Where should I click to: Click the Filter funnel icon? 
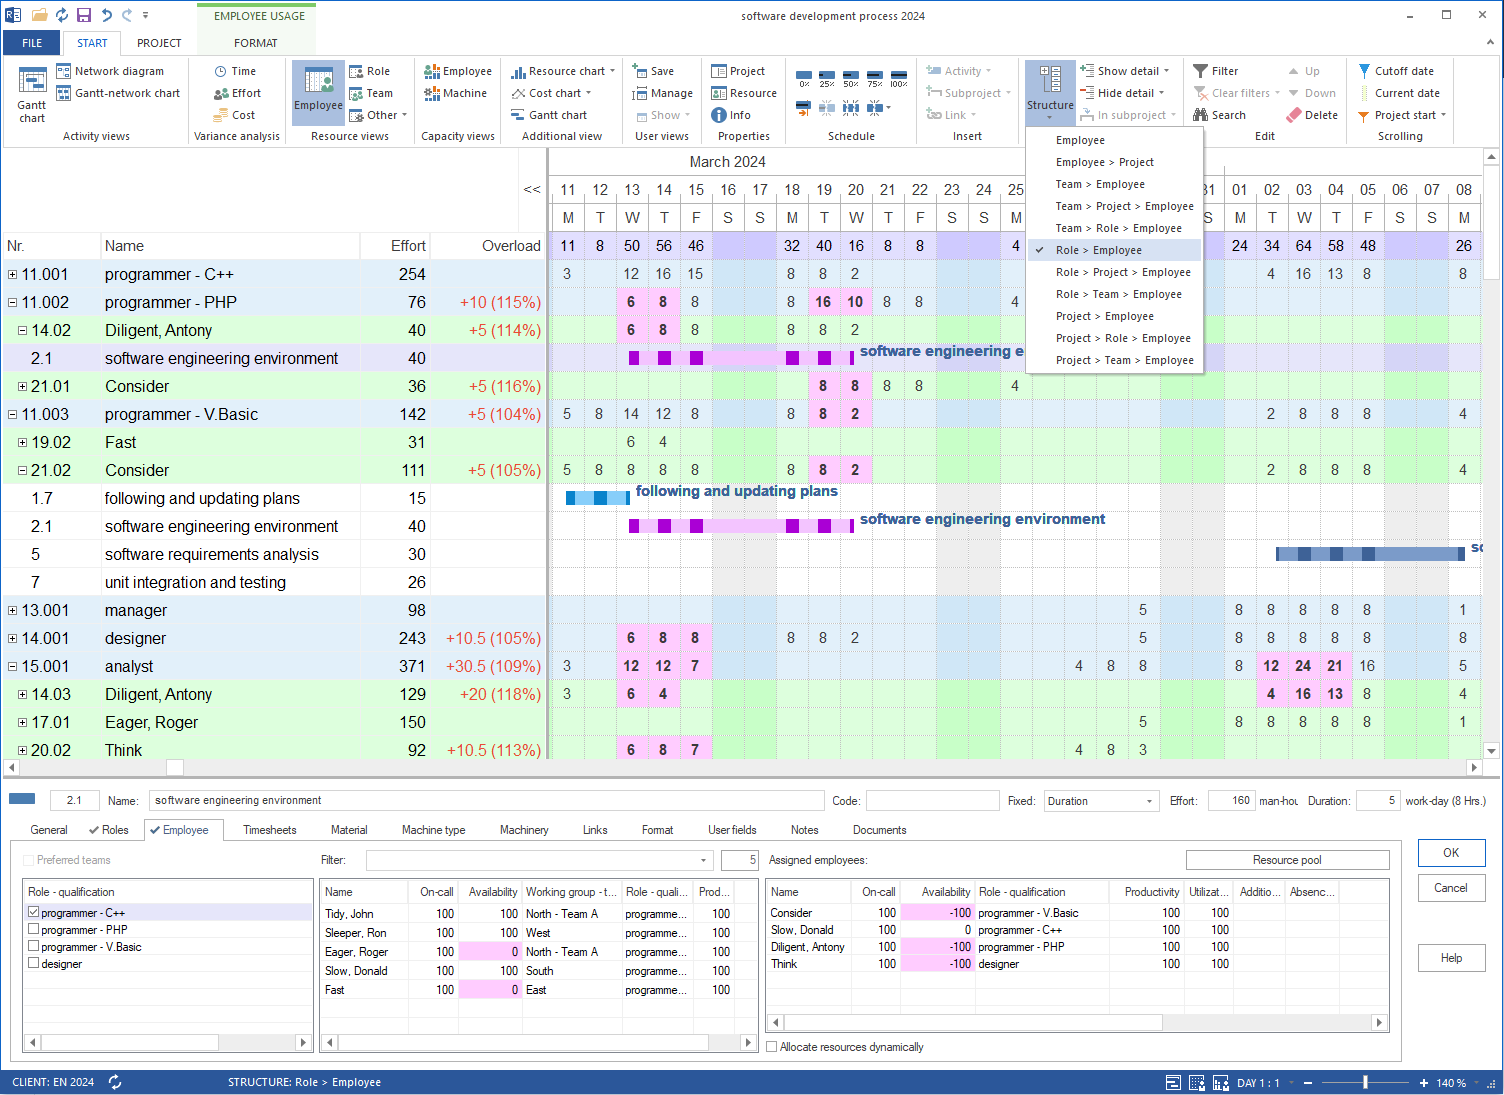click(x=1200, y=71)
